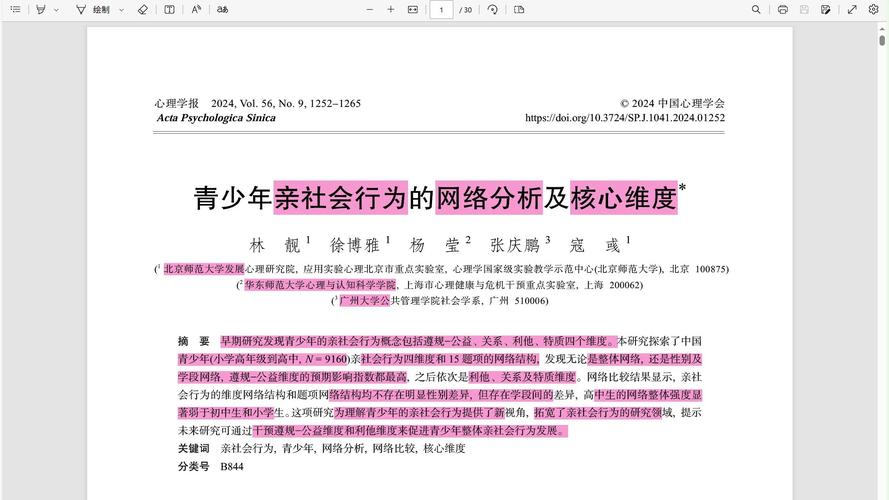Screen dimensions: 889x500
Task: Expand the highlighter color dropdown arrow
Action: [56, 10]
